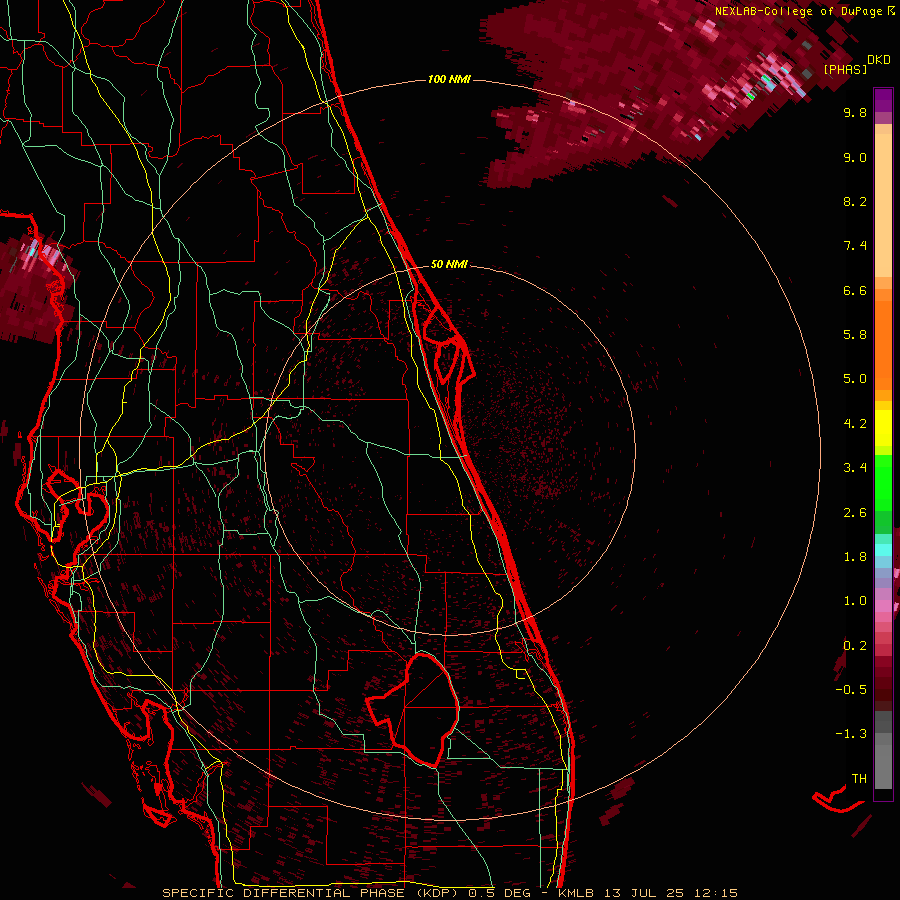Click the yellow segment of color bar
Screen dimensions: 900x900
(883, 428)
